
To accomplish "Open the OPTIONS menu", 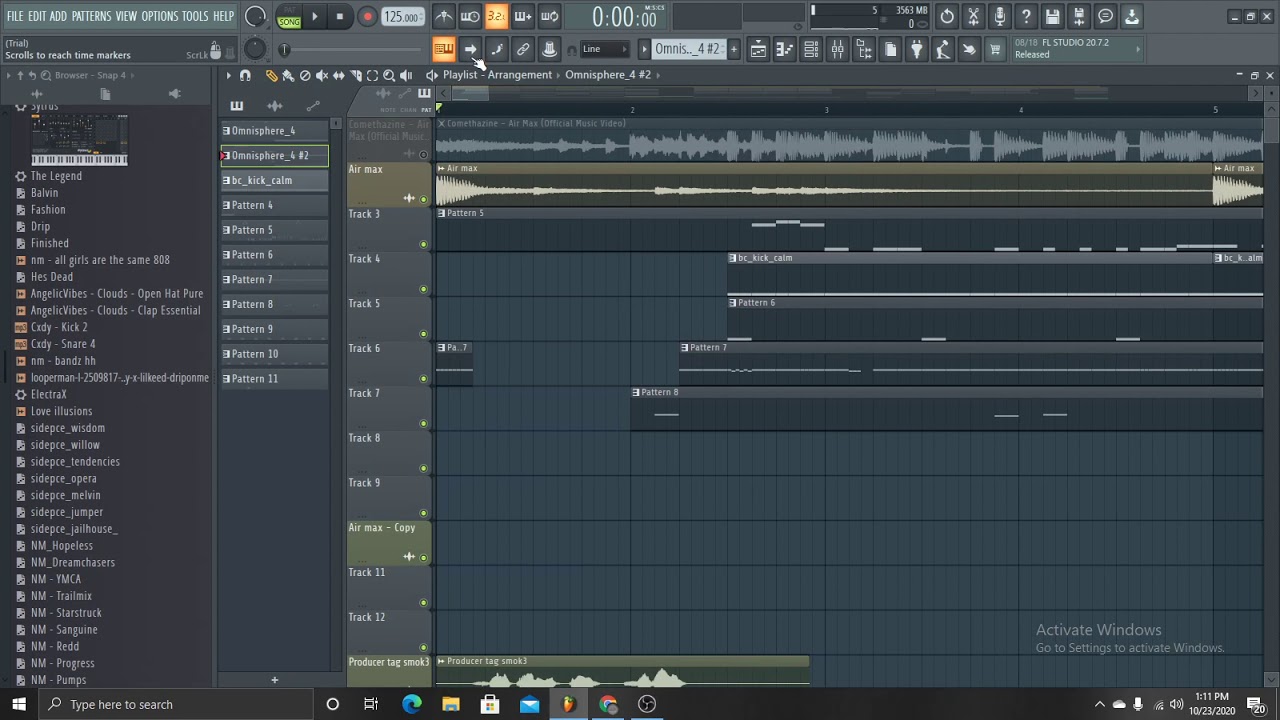I will tap(159, 16).
